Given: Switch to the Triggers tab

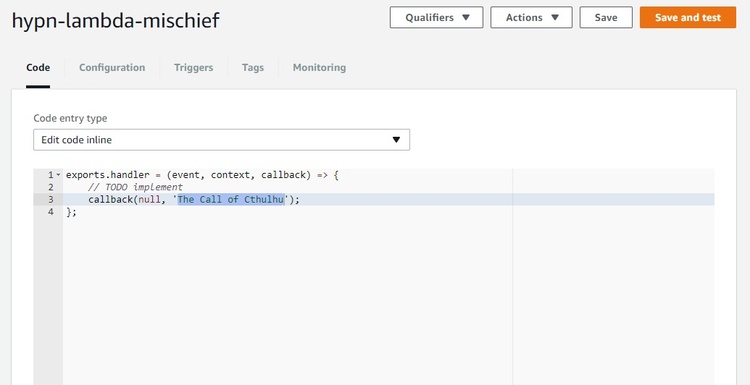Looking at the screenshot, I should coord(194,67).
